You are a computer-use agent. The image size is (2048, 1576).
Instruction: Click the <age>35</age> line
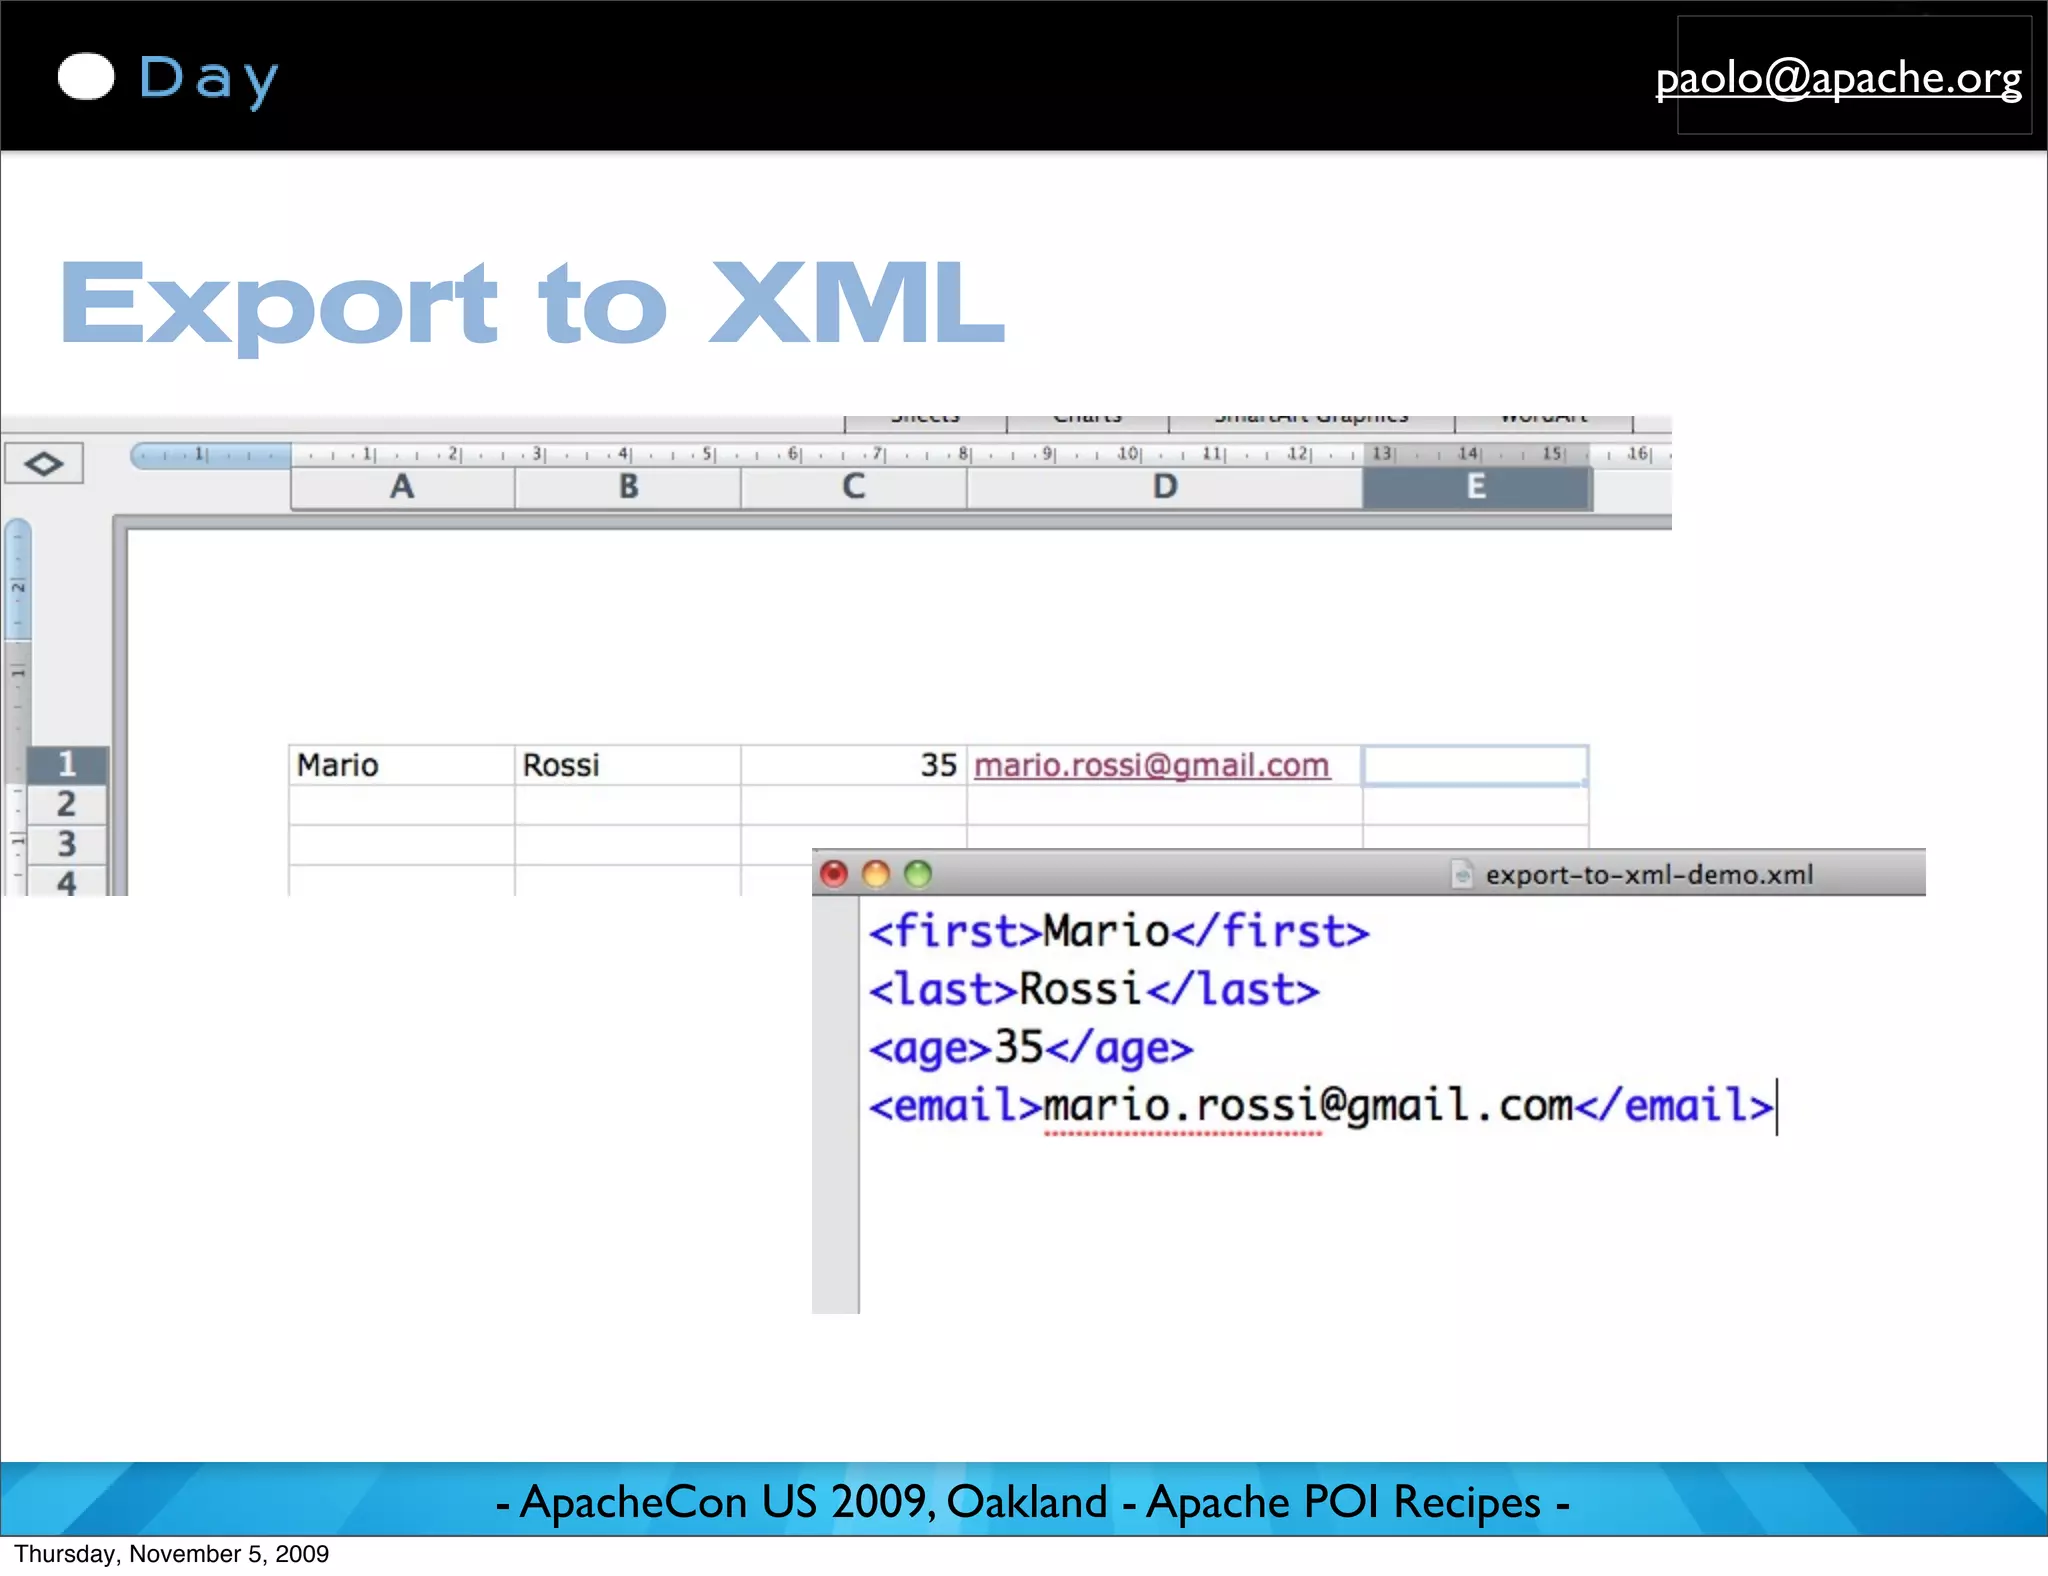1031,1048
